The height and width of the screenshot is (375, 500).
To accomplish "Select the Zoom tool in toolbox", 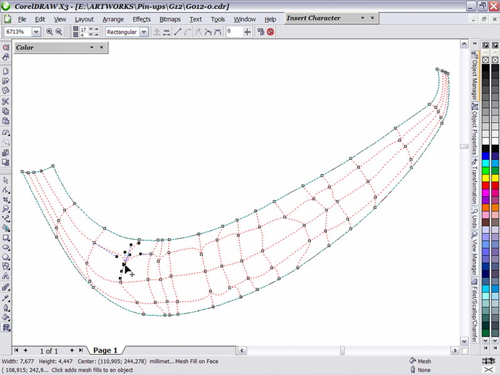I will point(6,209).
